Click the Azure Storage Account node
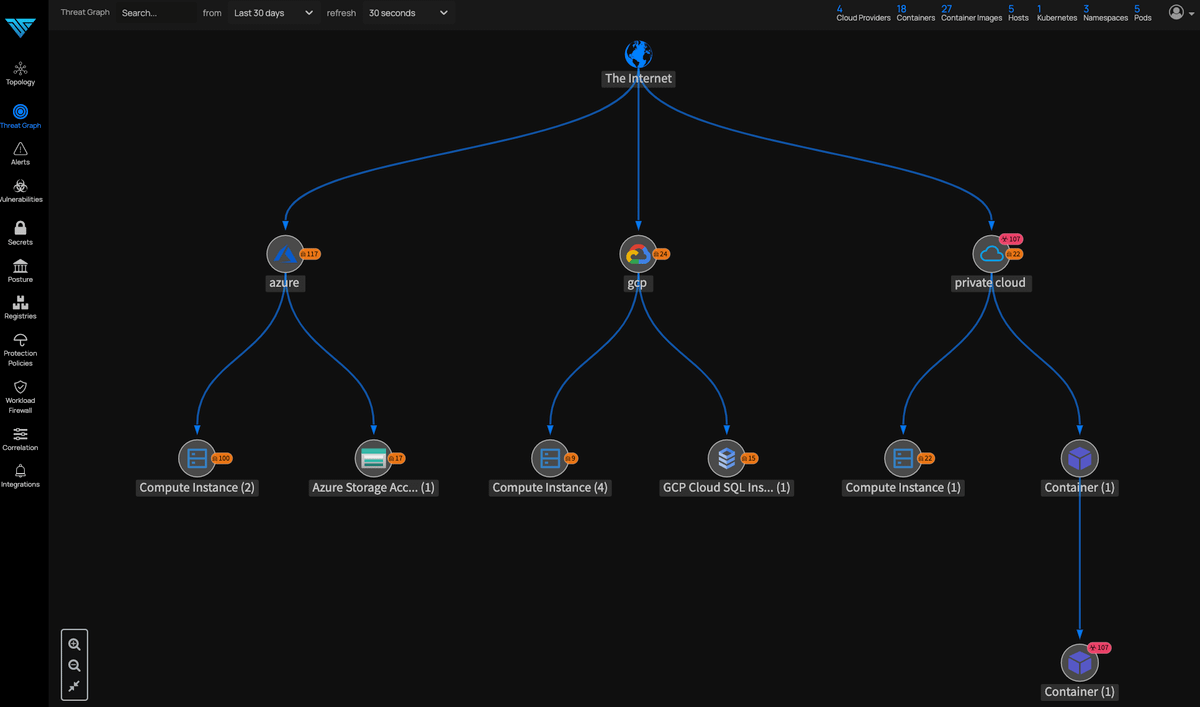This screenshot has height=707, width=1200. point(373,459)
